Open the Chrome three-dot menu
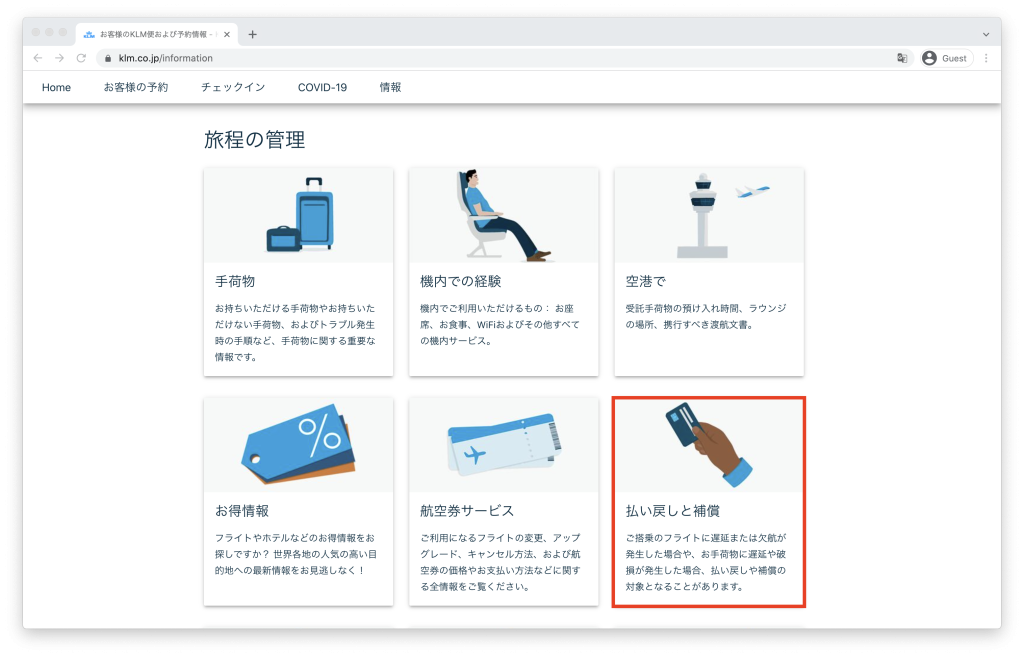1024x657 pixels. click(x=986, y=58)
